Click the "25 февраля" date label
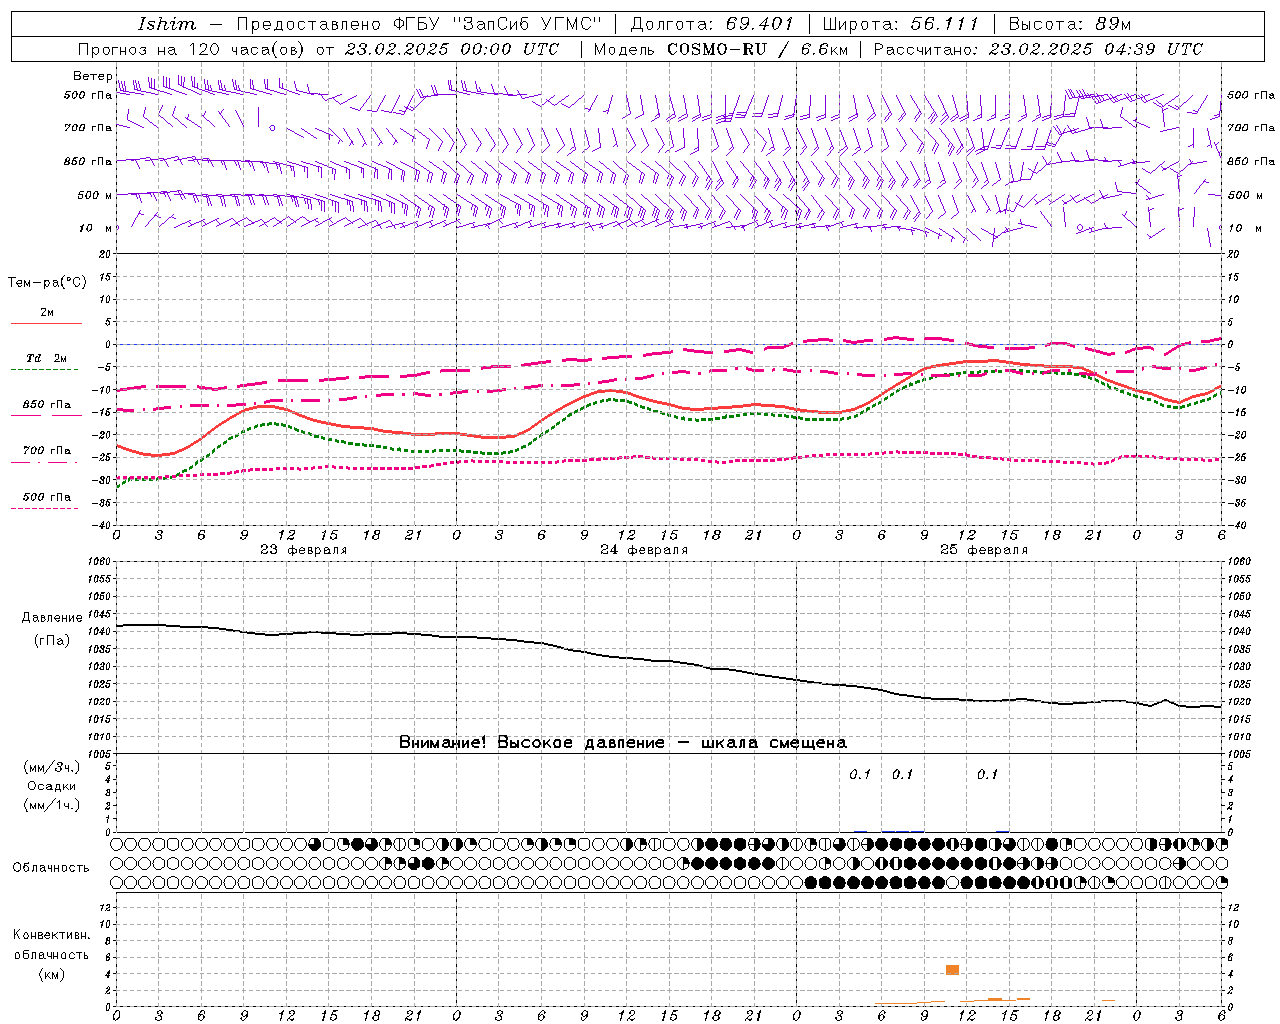The width and height of the screenshot is (1280, 1024). (984, 550)
